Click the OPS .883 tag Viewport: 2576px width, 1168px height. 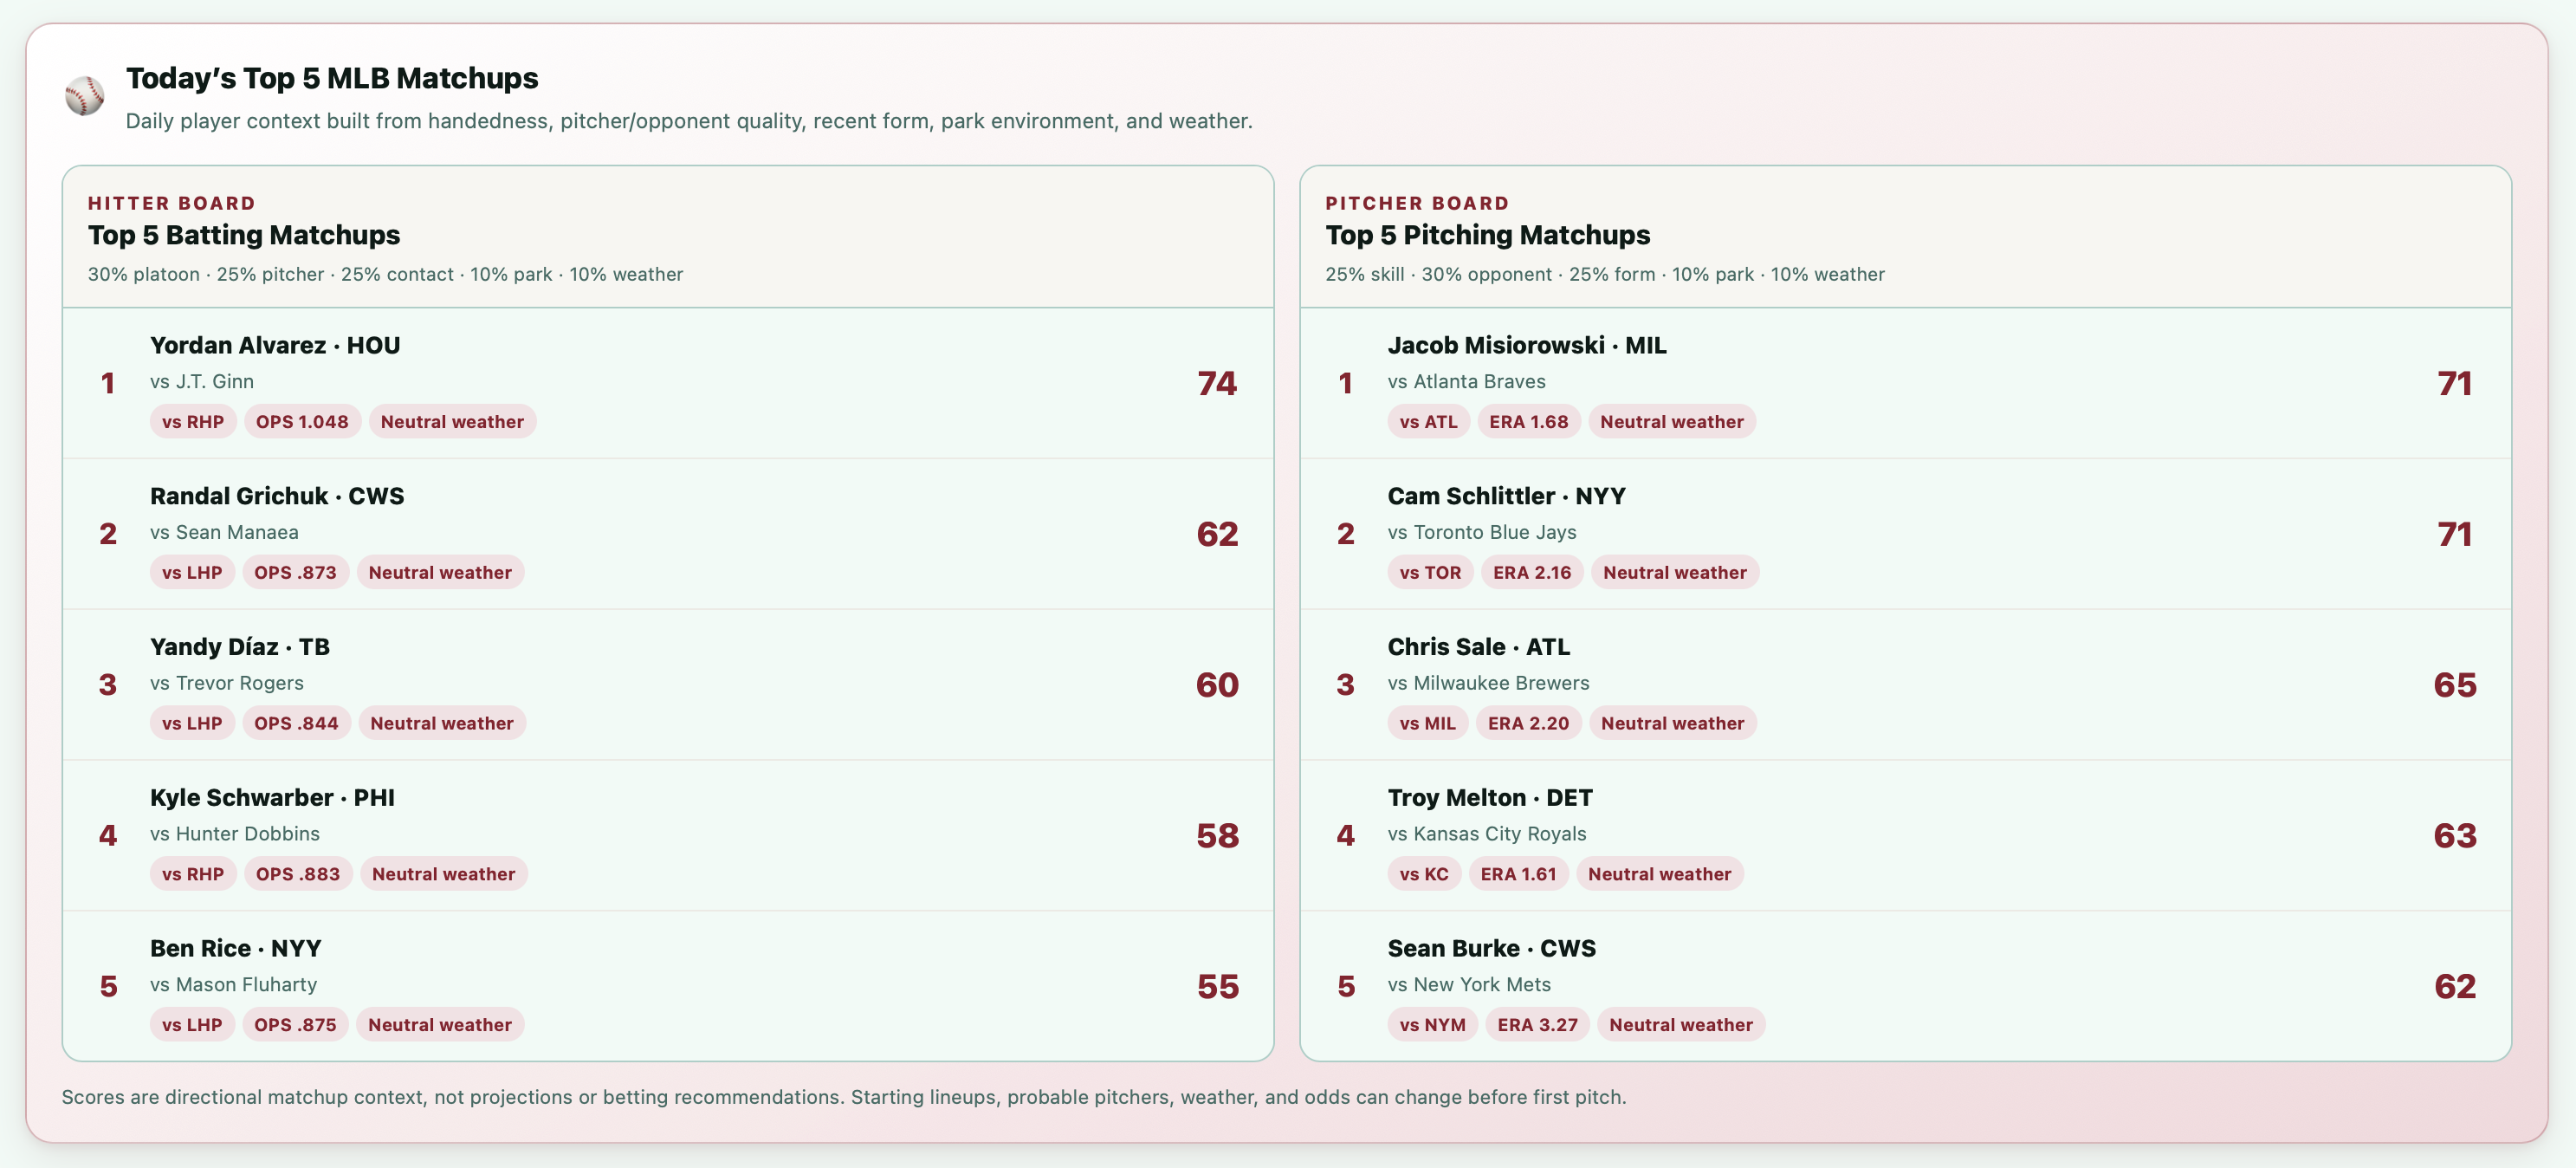pos(298,874)
